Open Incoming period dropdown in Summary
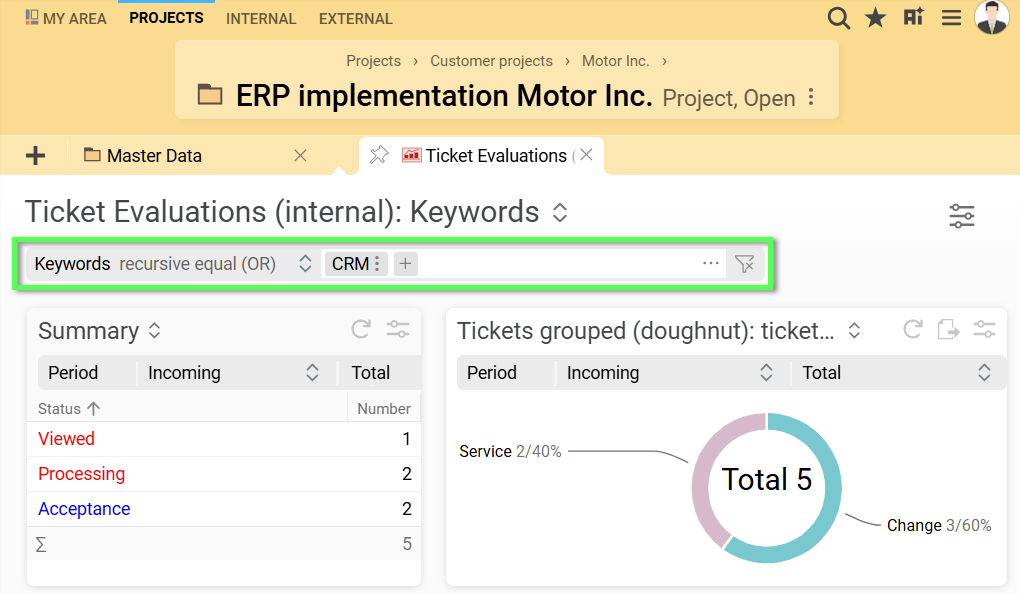1020x594 pixels. (312, 373)
